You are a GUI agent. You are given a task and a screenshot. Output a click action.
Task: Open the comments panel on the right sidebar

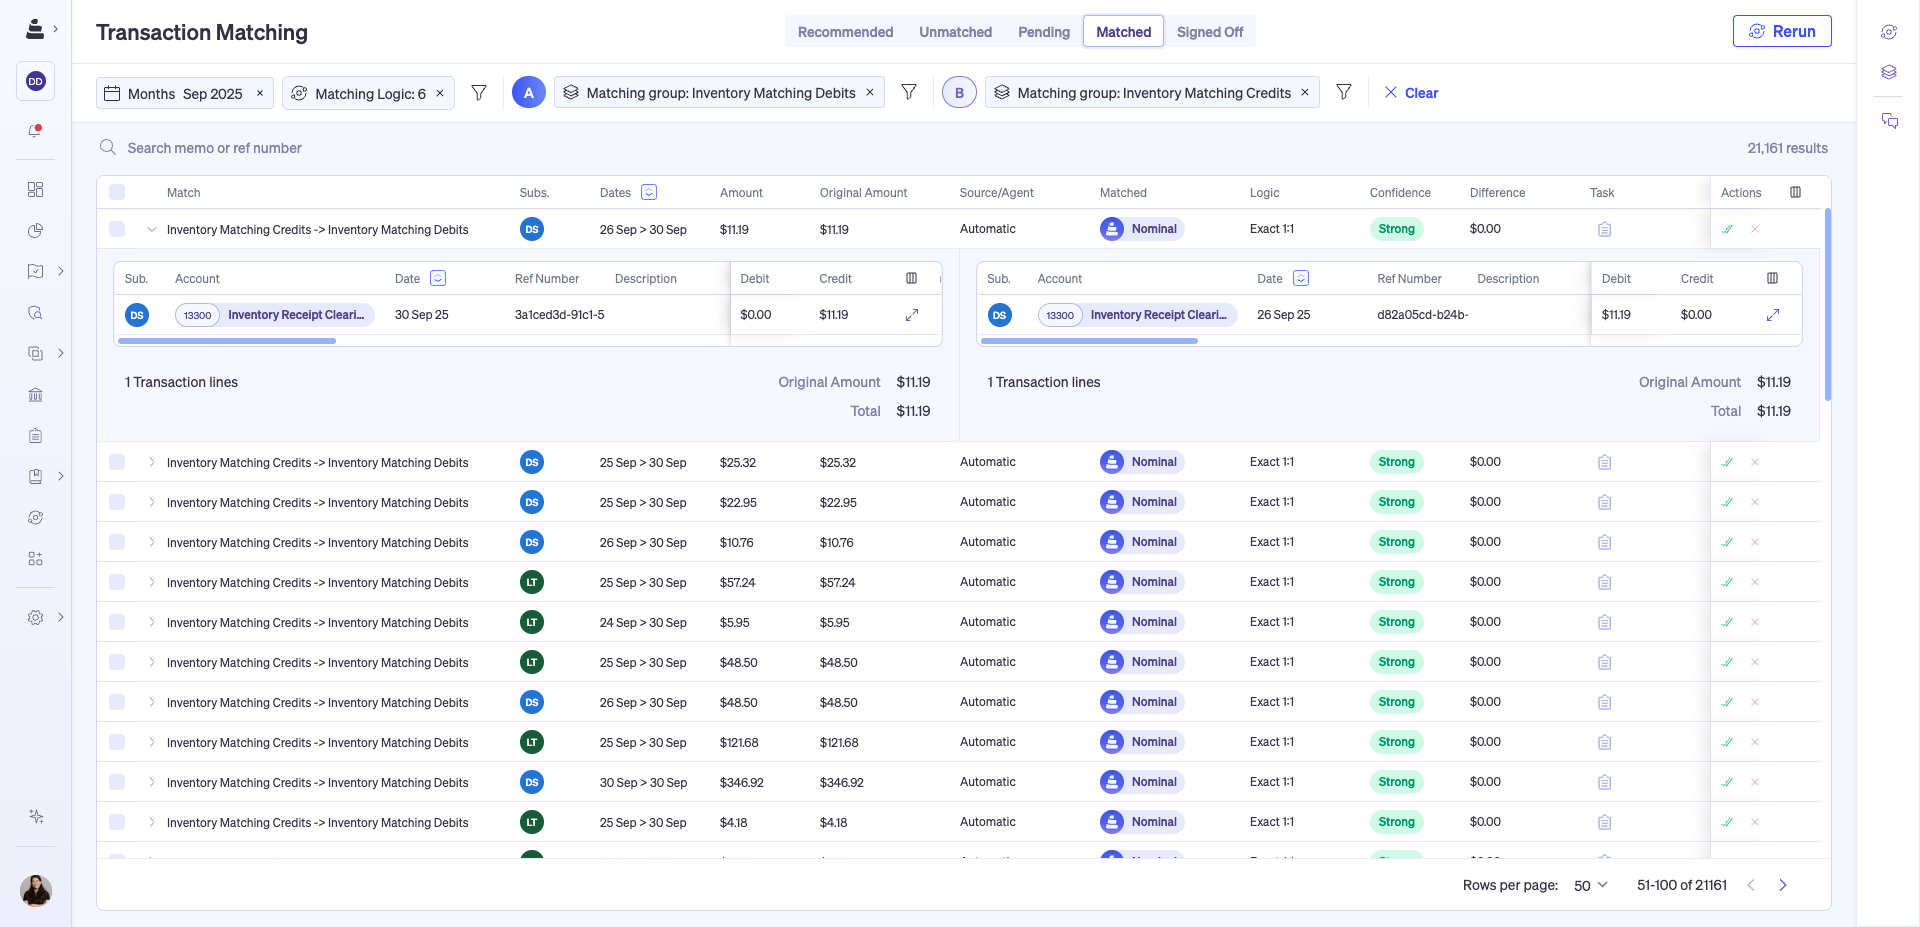[1890, 120]
